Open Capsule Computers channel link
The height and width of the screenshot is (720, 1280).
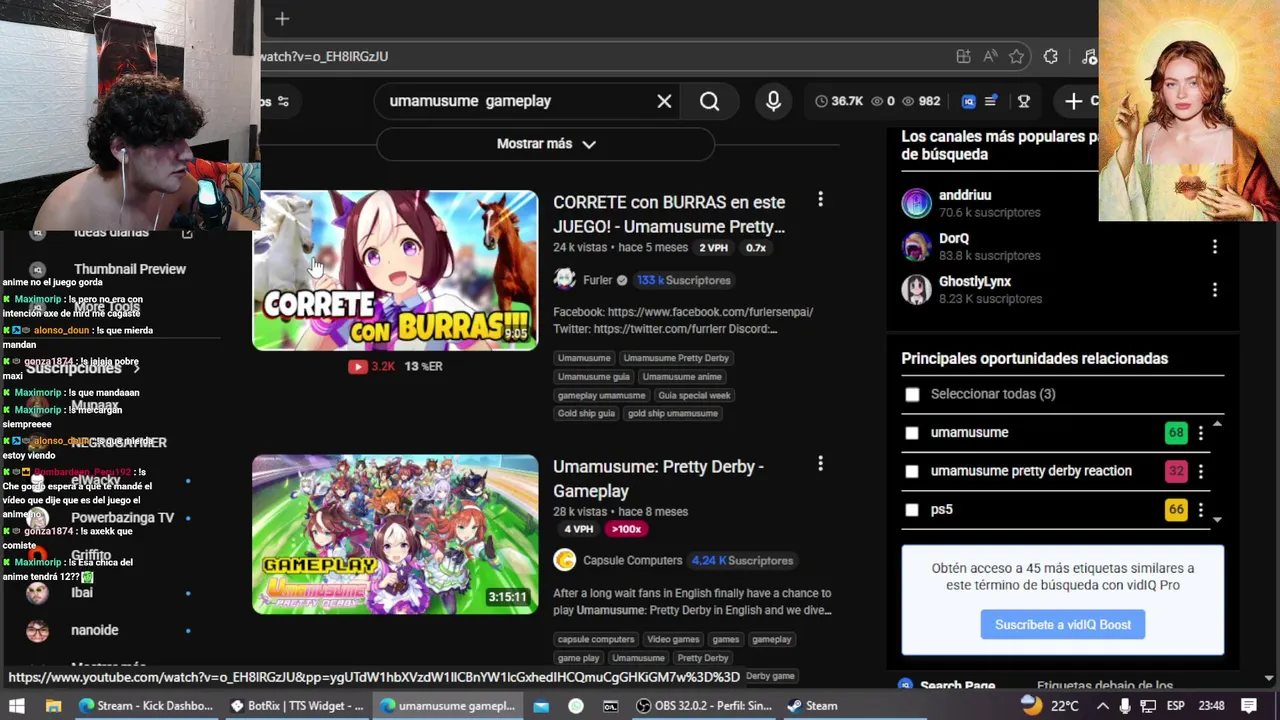point(632,560)
